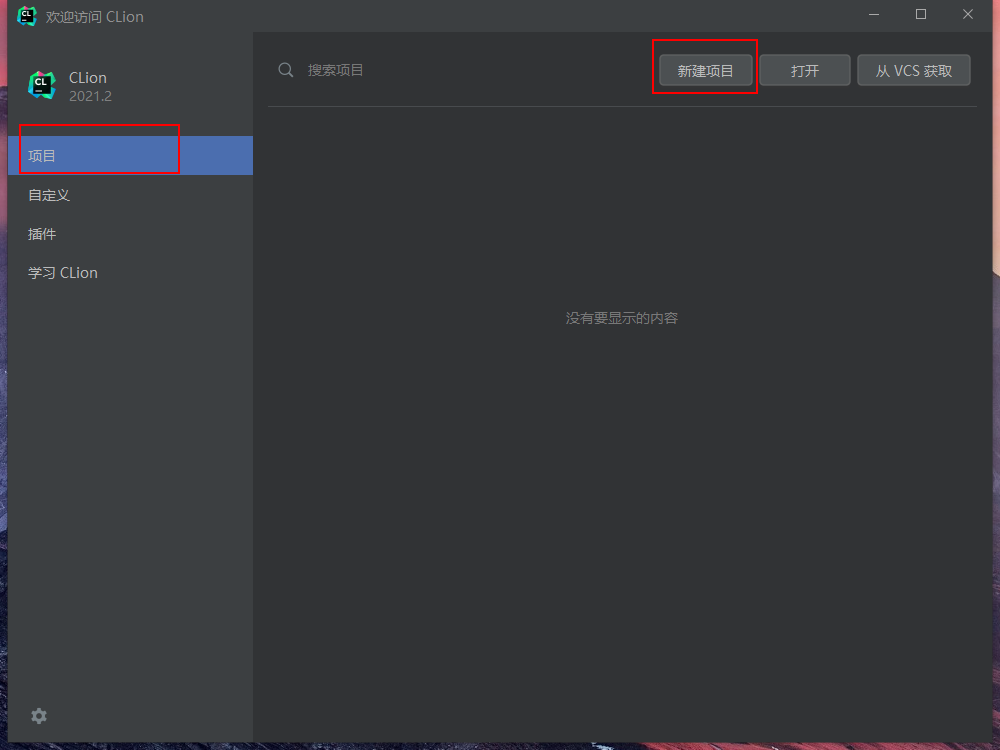Click the 2021.2 version text
The height and width of the screenshot is (750, 1000).
click(91, 96)
